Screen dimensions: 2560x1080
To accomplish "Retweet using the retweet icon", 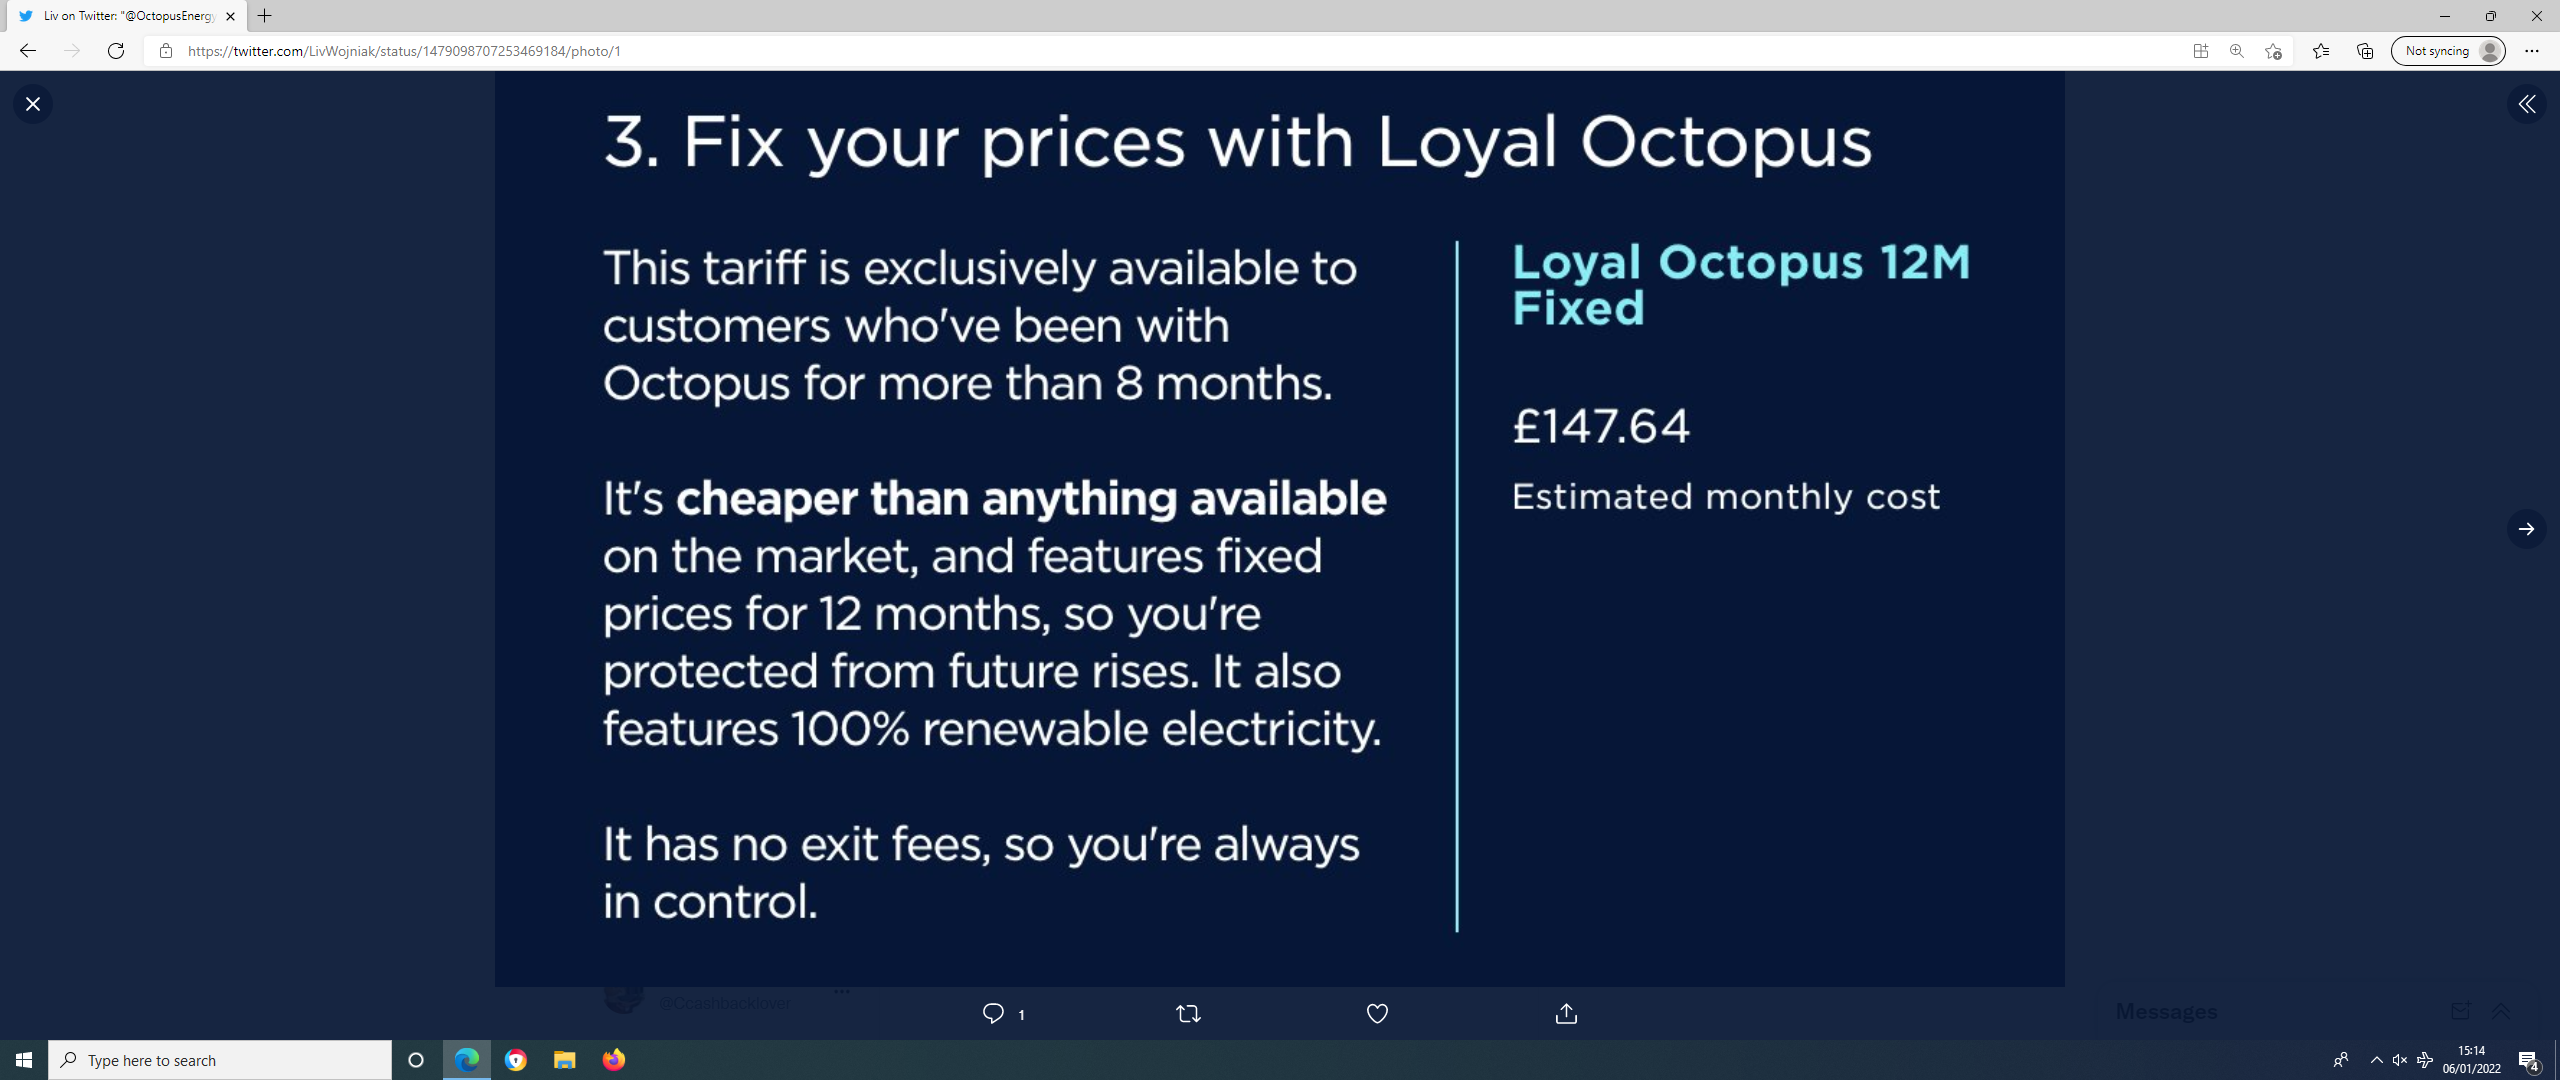I will click(1188, 1013).
